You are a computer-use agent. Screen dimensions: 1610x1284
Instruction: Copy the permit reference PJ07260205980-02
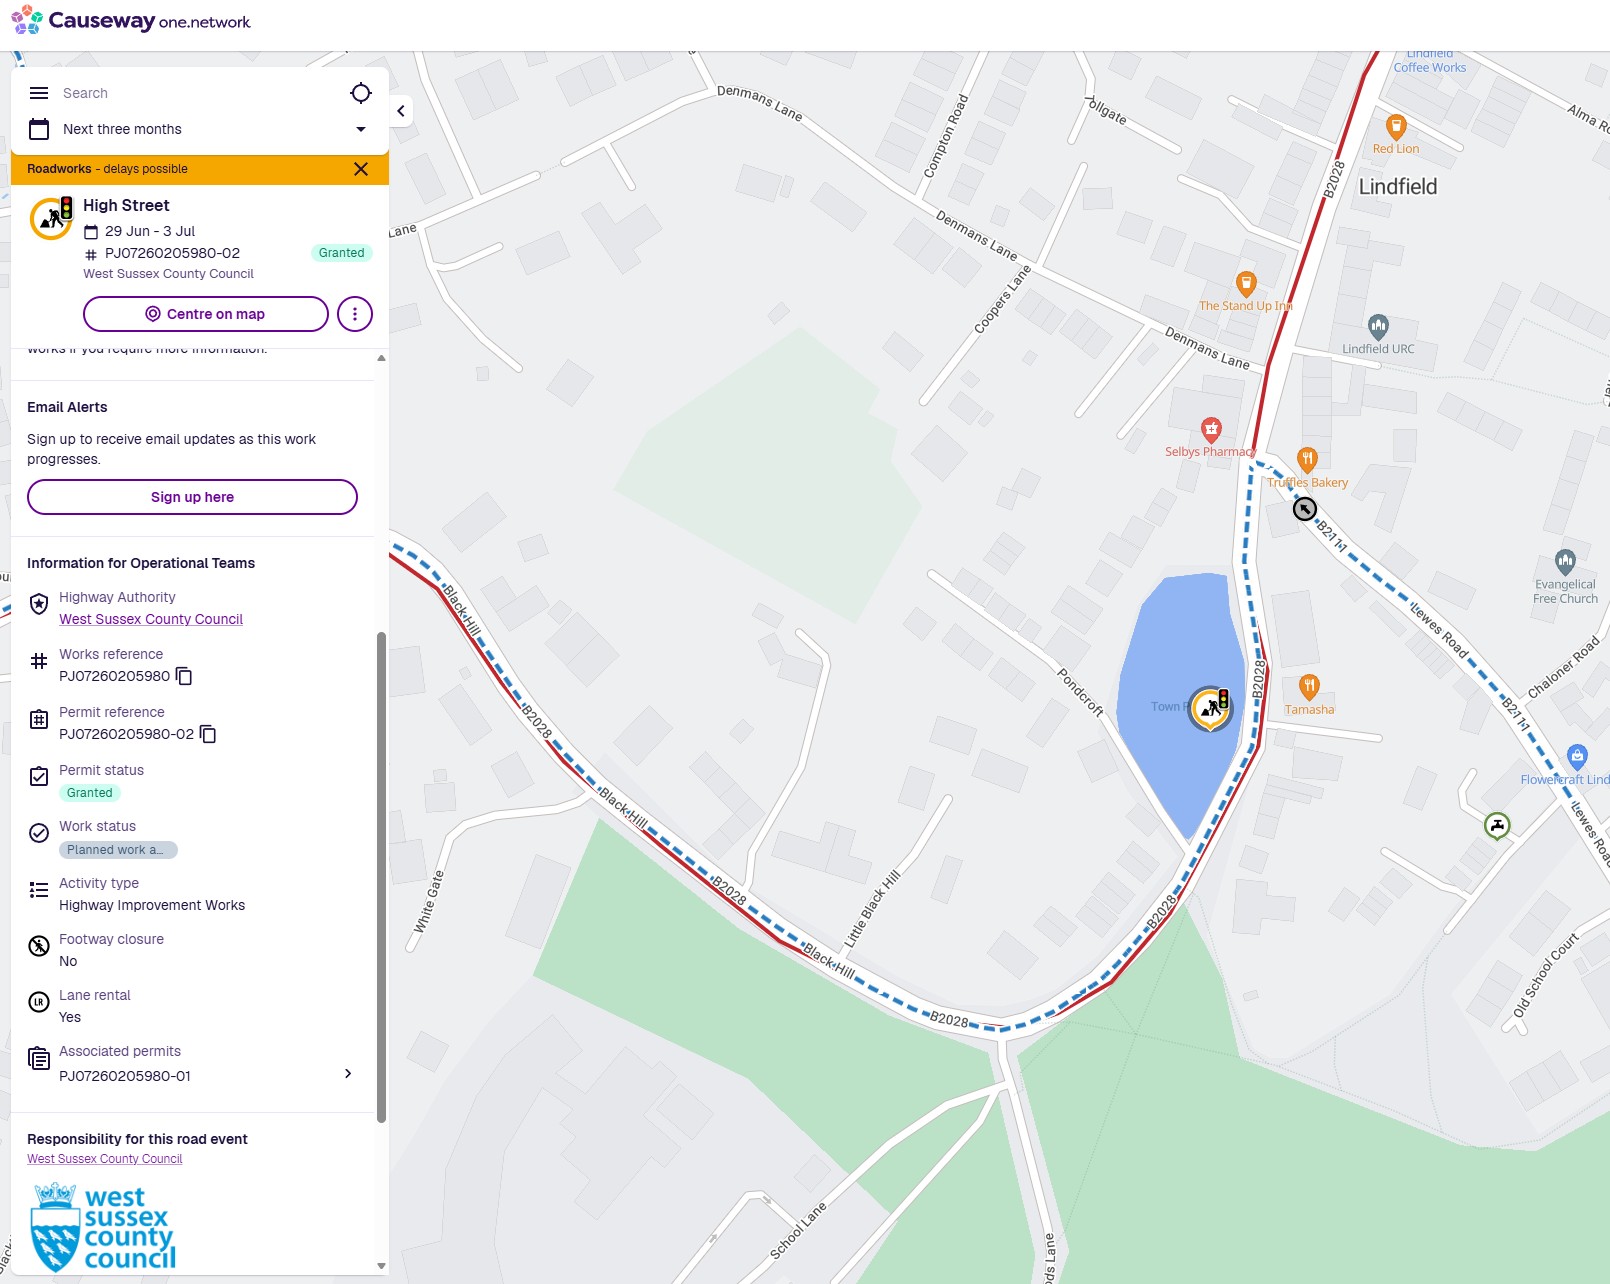[208, 734]
